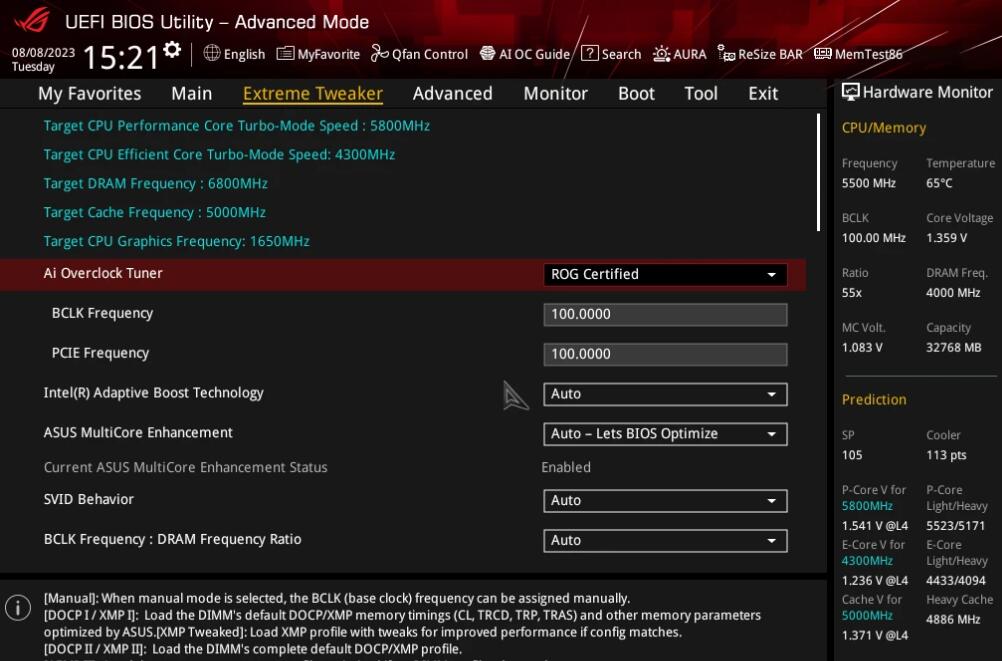Open AURA lighting settings
Screen dimensions: 1002x661
coord(680,54)
